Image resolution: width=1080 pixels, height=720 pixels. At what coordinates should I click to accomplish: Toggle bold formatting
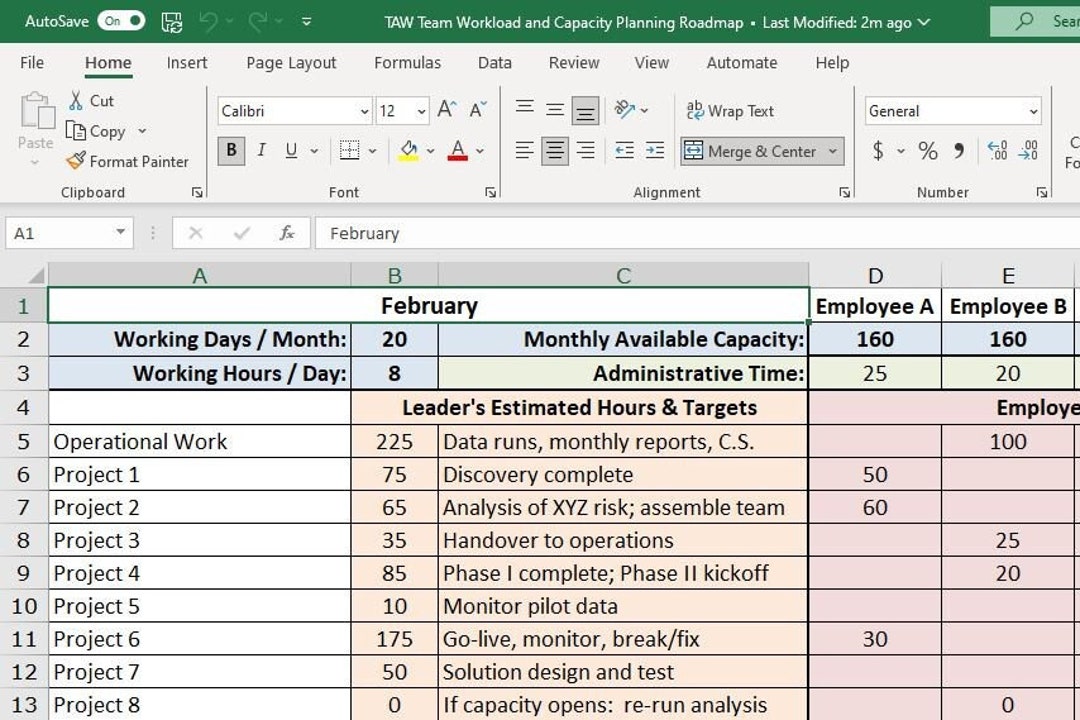point(231,150)
